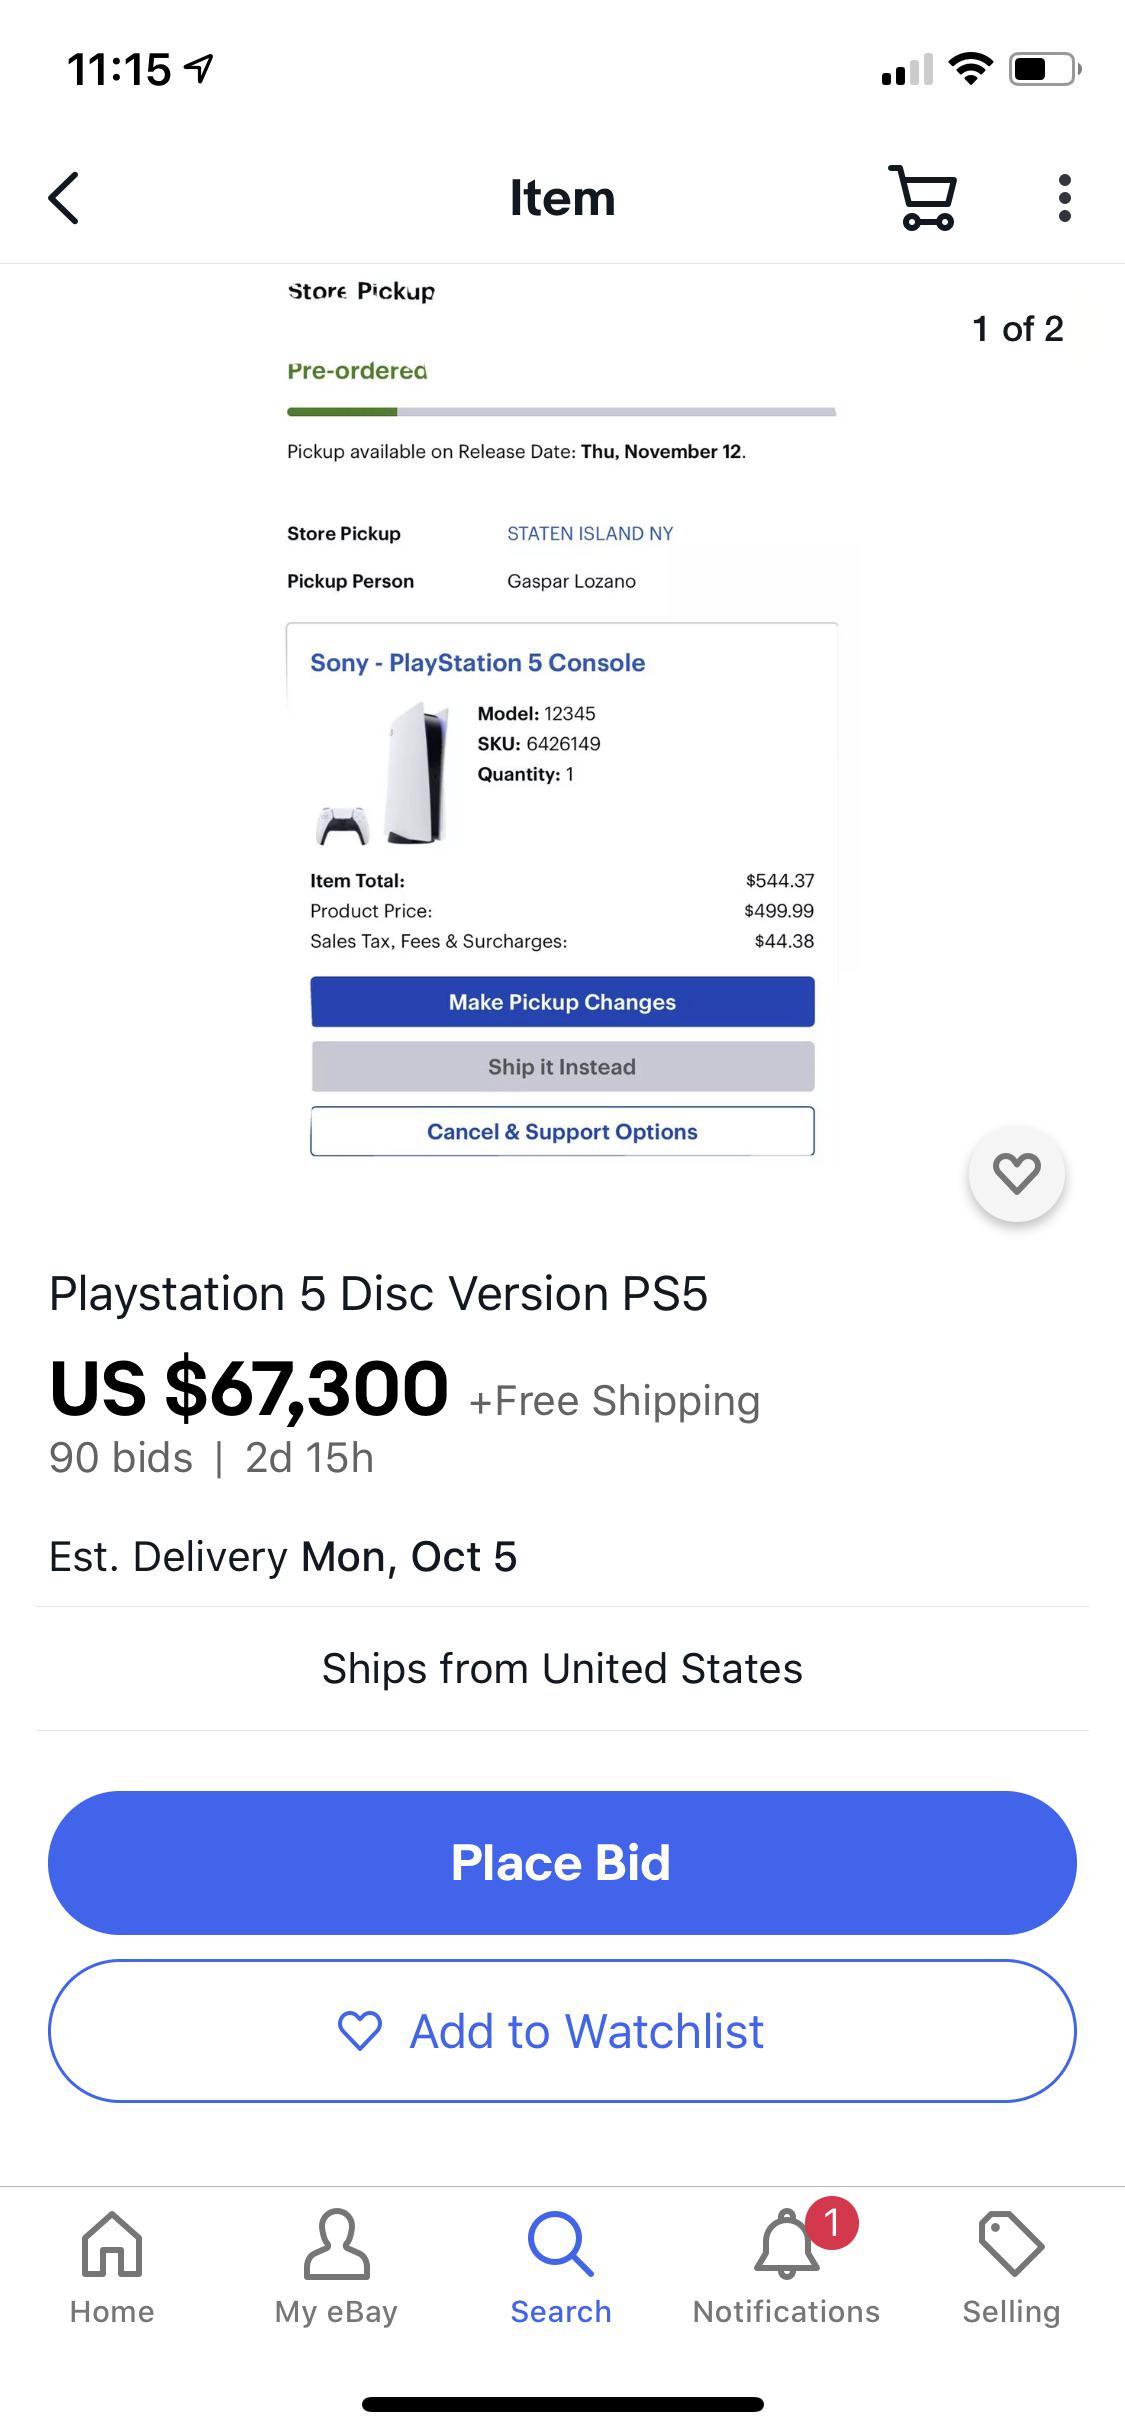1125x2436 pixels.
Task: Expand details via Cancel & Support Options
Action: click(562, 1131)
